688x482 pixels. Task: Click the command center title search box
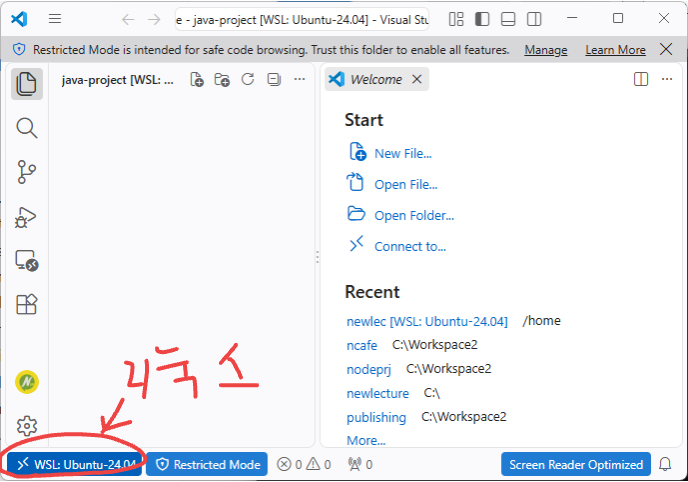pyautogui.click(x=302, y=20)
